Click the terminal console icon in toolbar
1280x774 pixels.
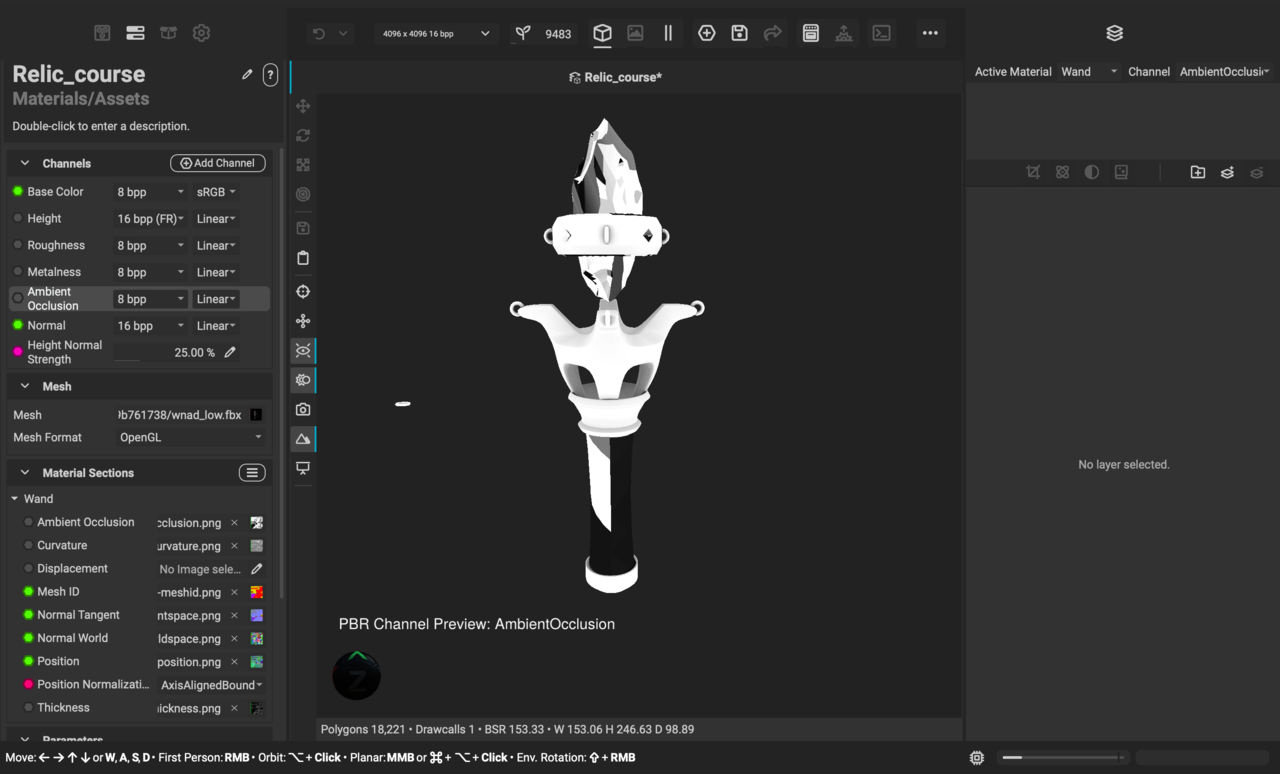881,33
